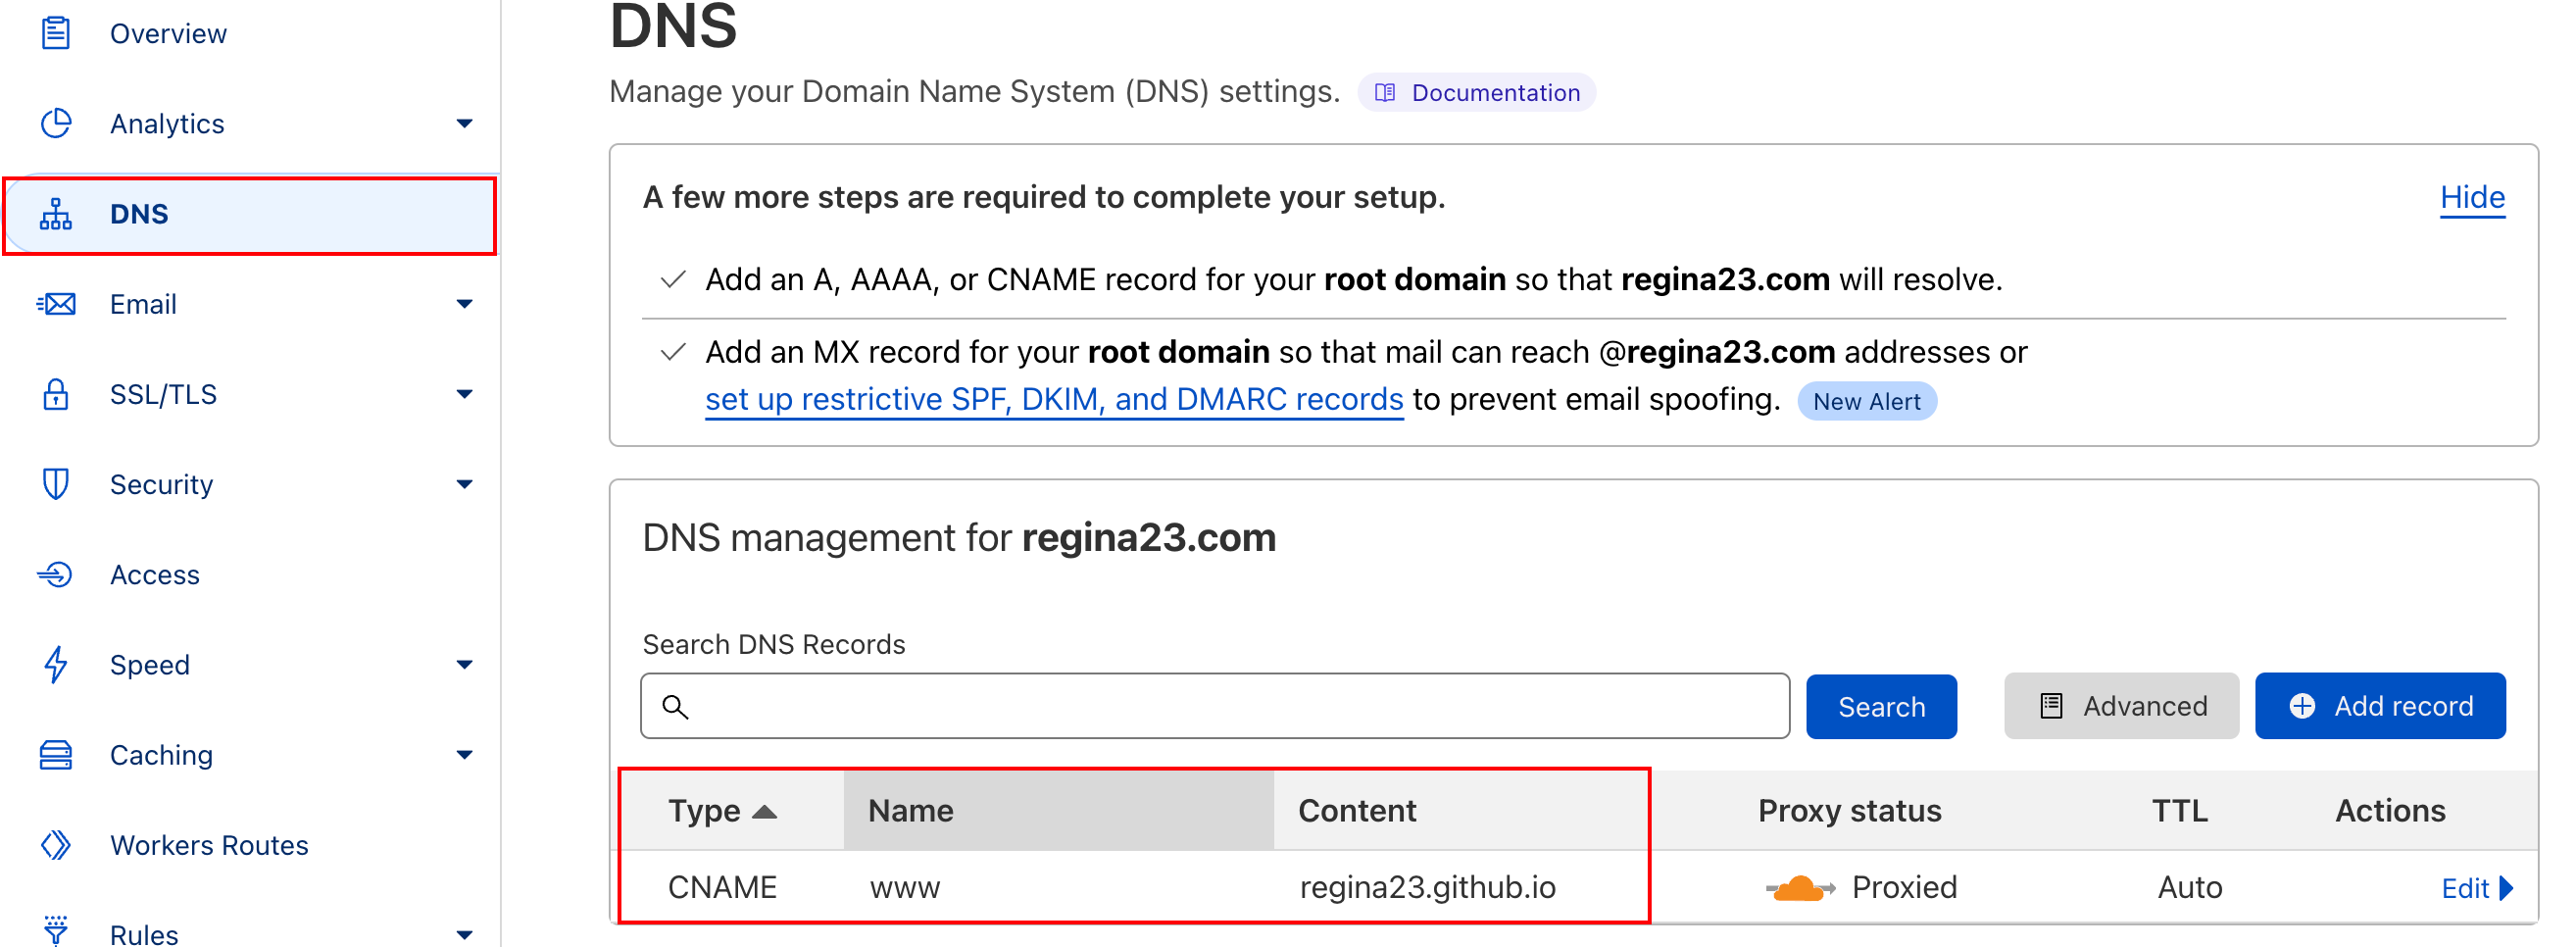Click the Speed lightning bolt icon
This screenshot has width=2576, height=947.
(x=56, y=664)
